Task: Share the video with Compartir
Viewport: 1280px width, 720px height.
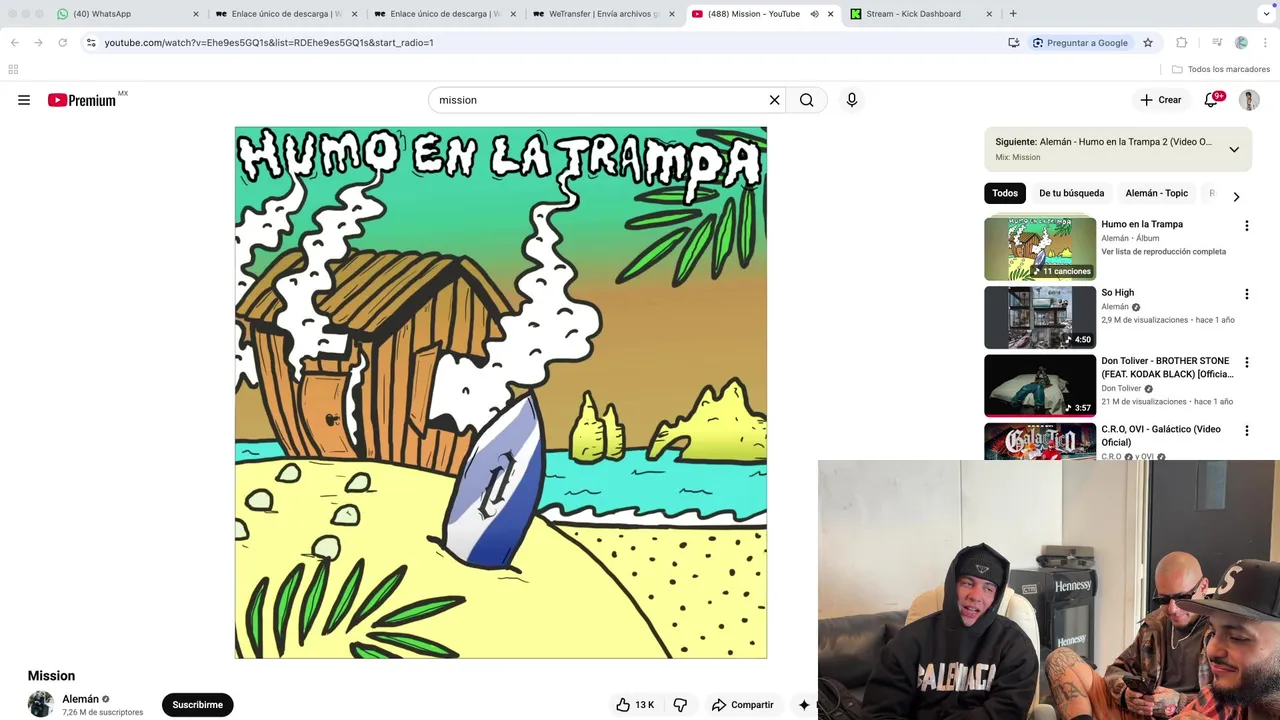Action: point(743,705)
